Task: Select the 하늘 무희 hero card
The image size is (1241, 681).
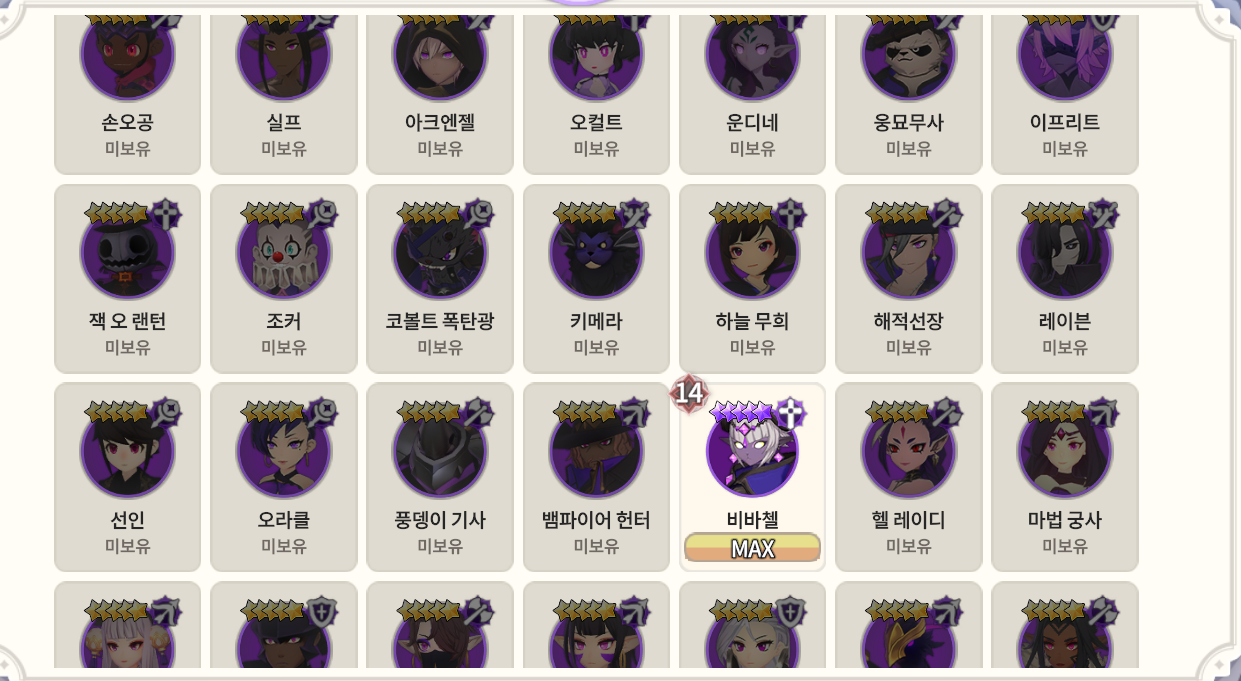Action: [x=752, y=278]
